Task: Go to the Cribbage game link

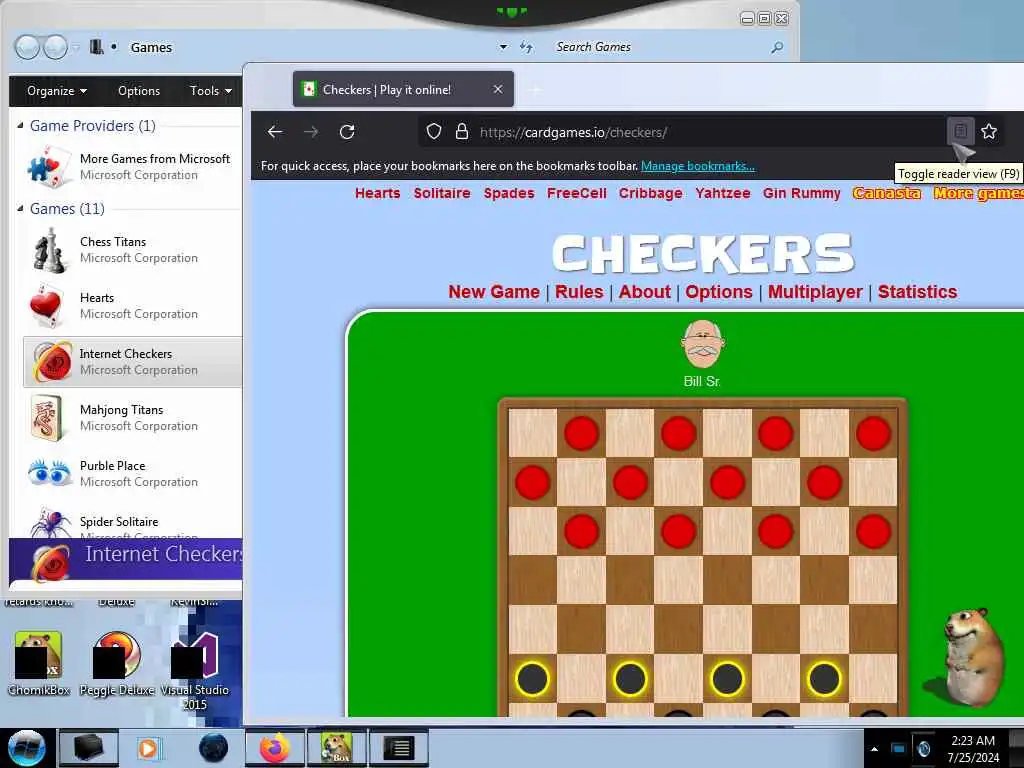Action: 650,193
